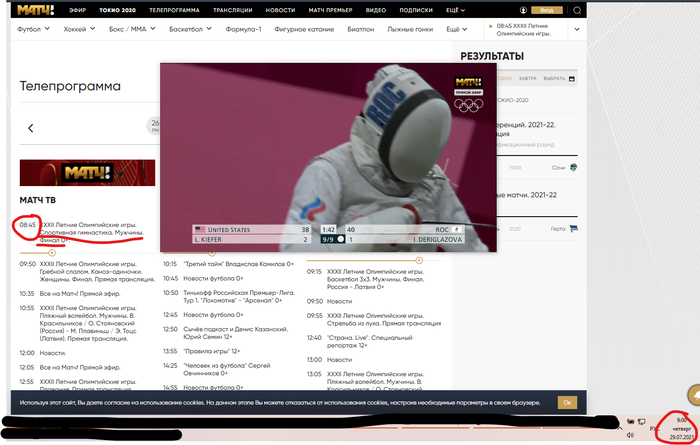Screen dimensions: 700x445
Task: Open the ТОКИО 2020 menu item
Action: (x=117, y=10)
